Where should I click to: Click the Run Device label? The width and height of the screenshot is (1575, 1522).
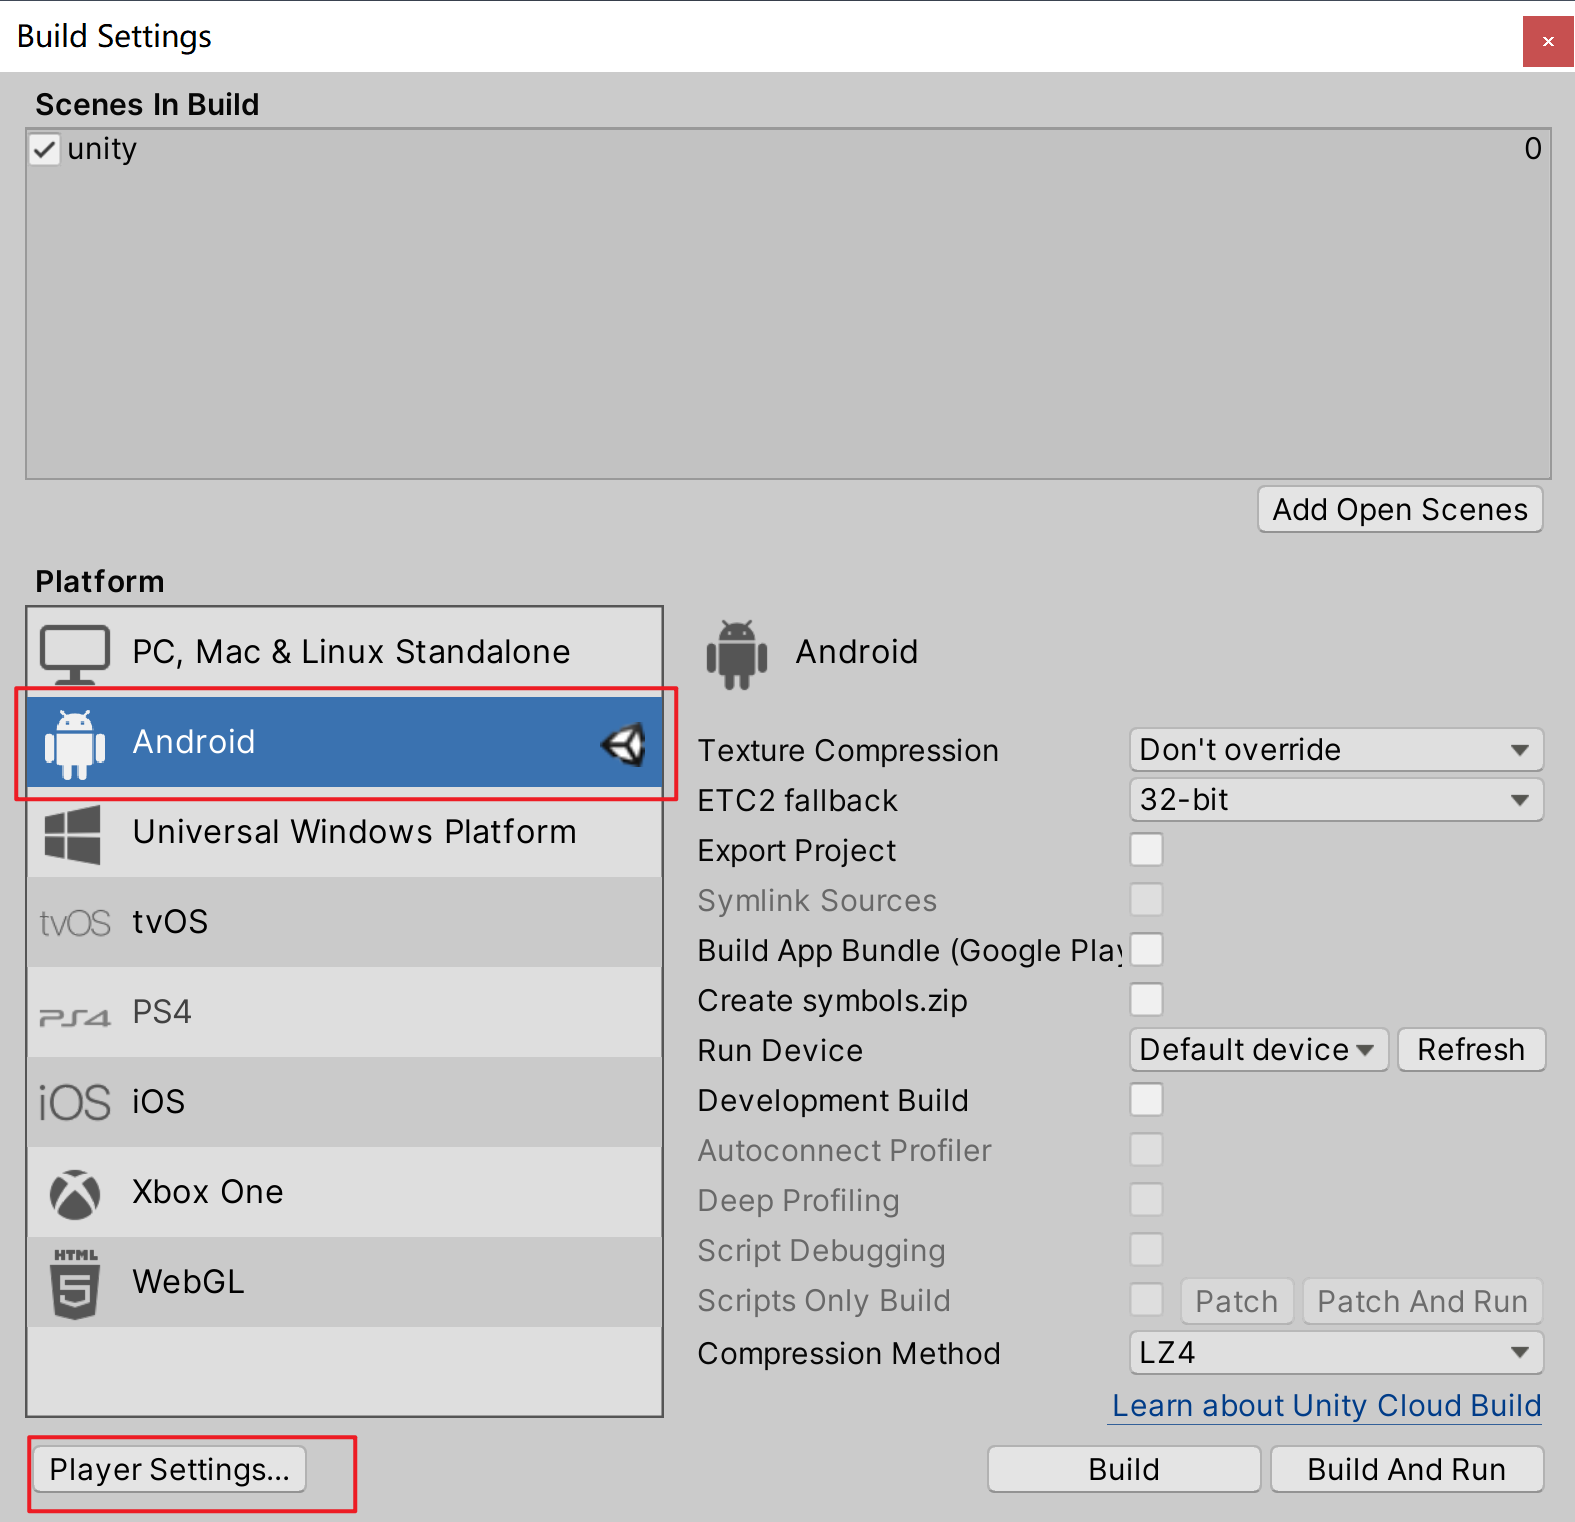click(780, 1051)
